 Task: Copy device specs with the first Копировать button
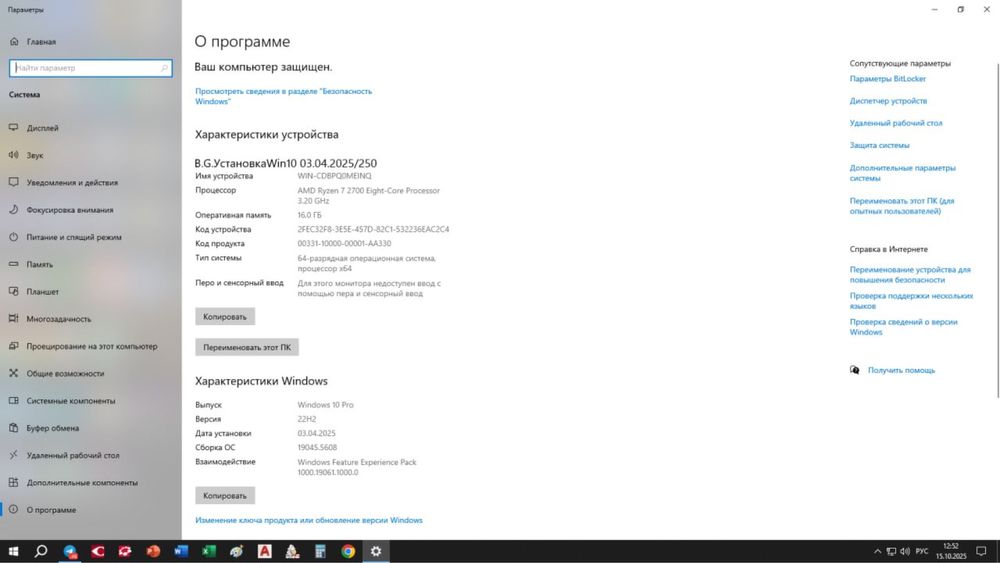pos(224,316)
